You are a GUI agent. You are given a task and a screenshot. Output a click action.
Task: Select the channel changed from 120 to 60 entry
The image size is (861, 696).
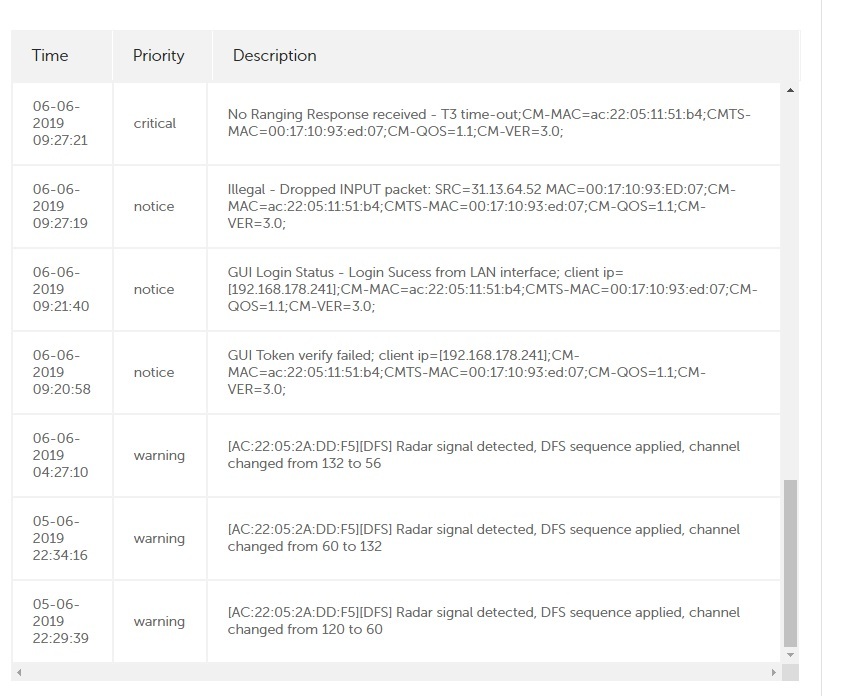click(483, 621)
